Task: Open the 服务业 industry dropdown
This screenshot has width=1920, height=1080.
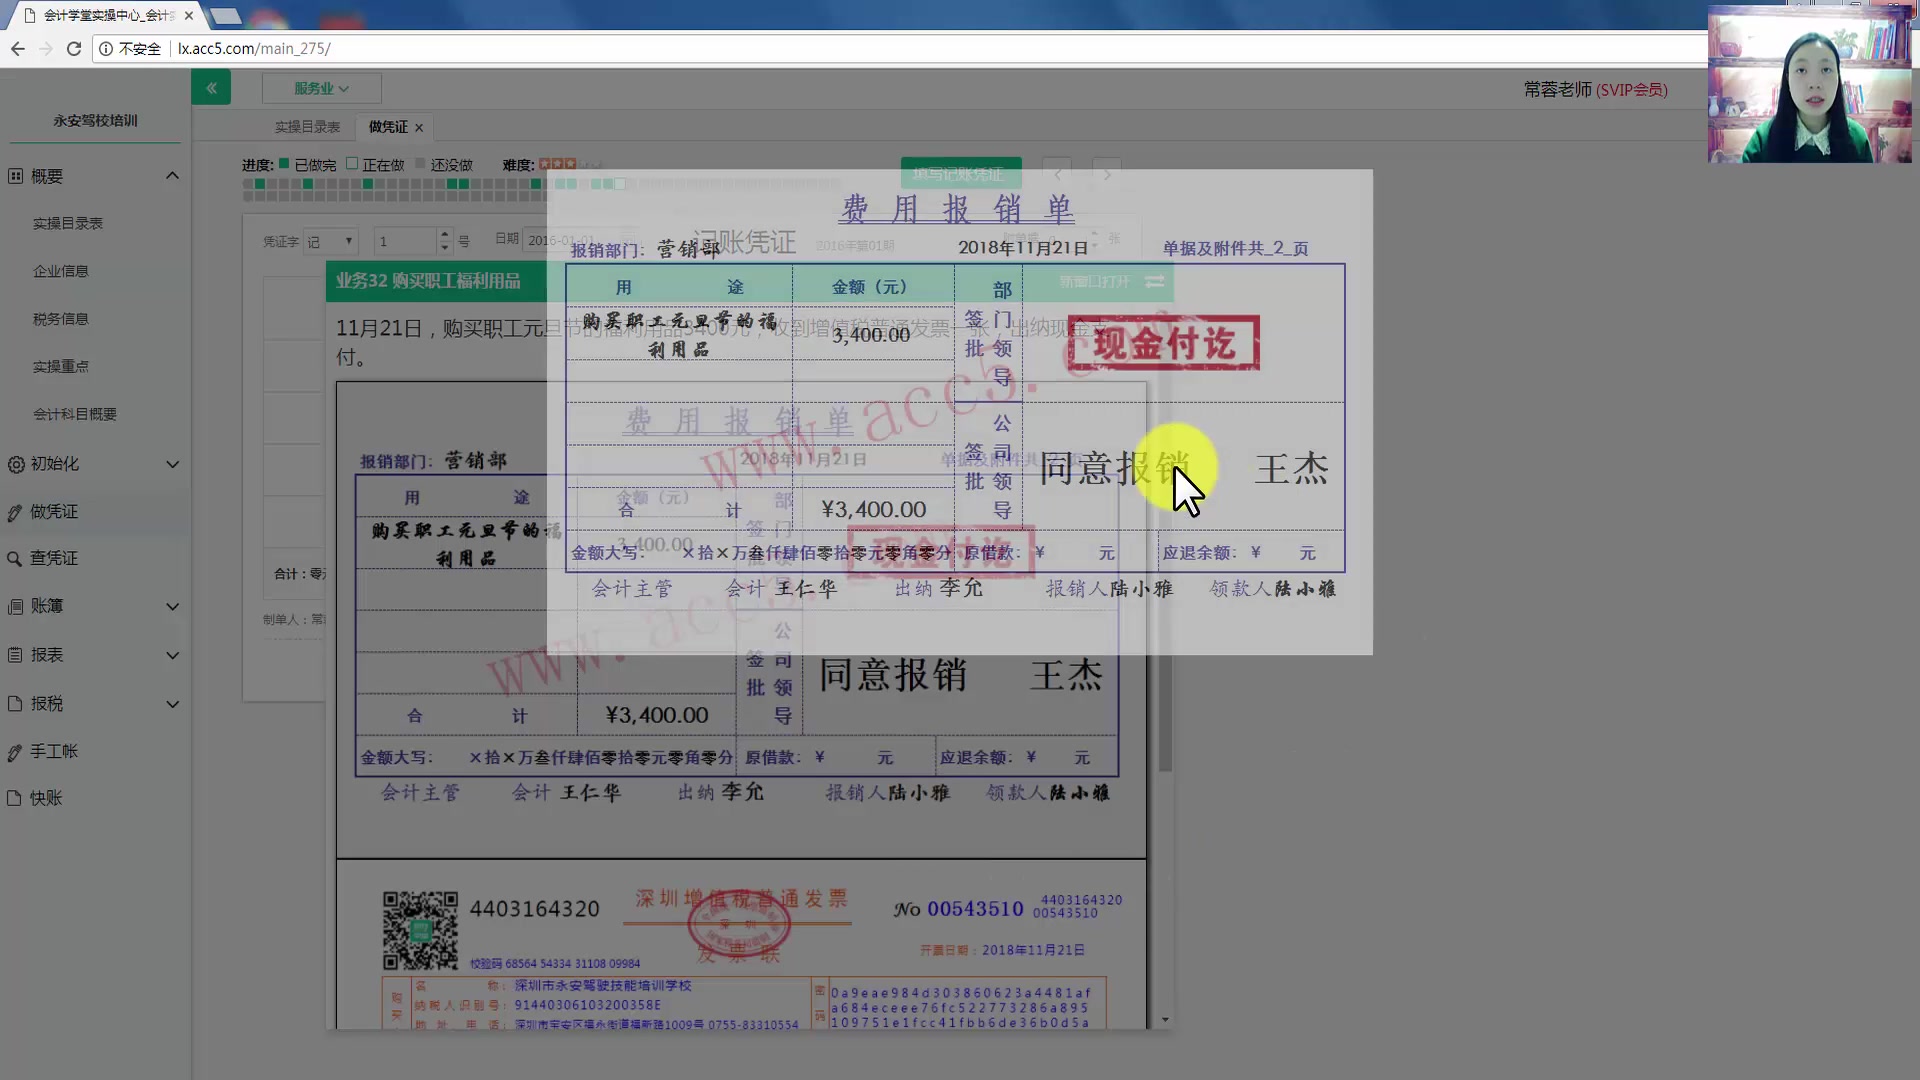Action: click(321, 88)
